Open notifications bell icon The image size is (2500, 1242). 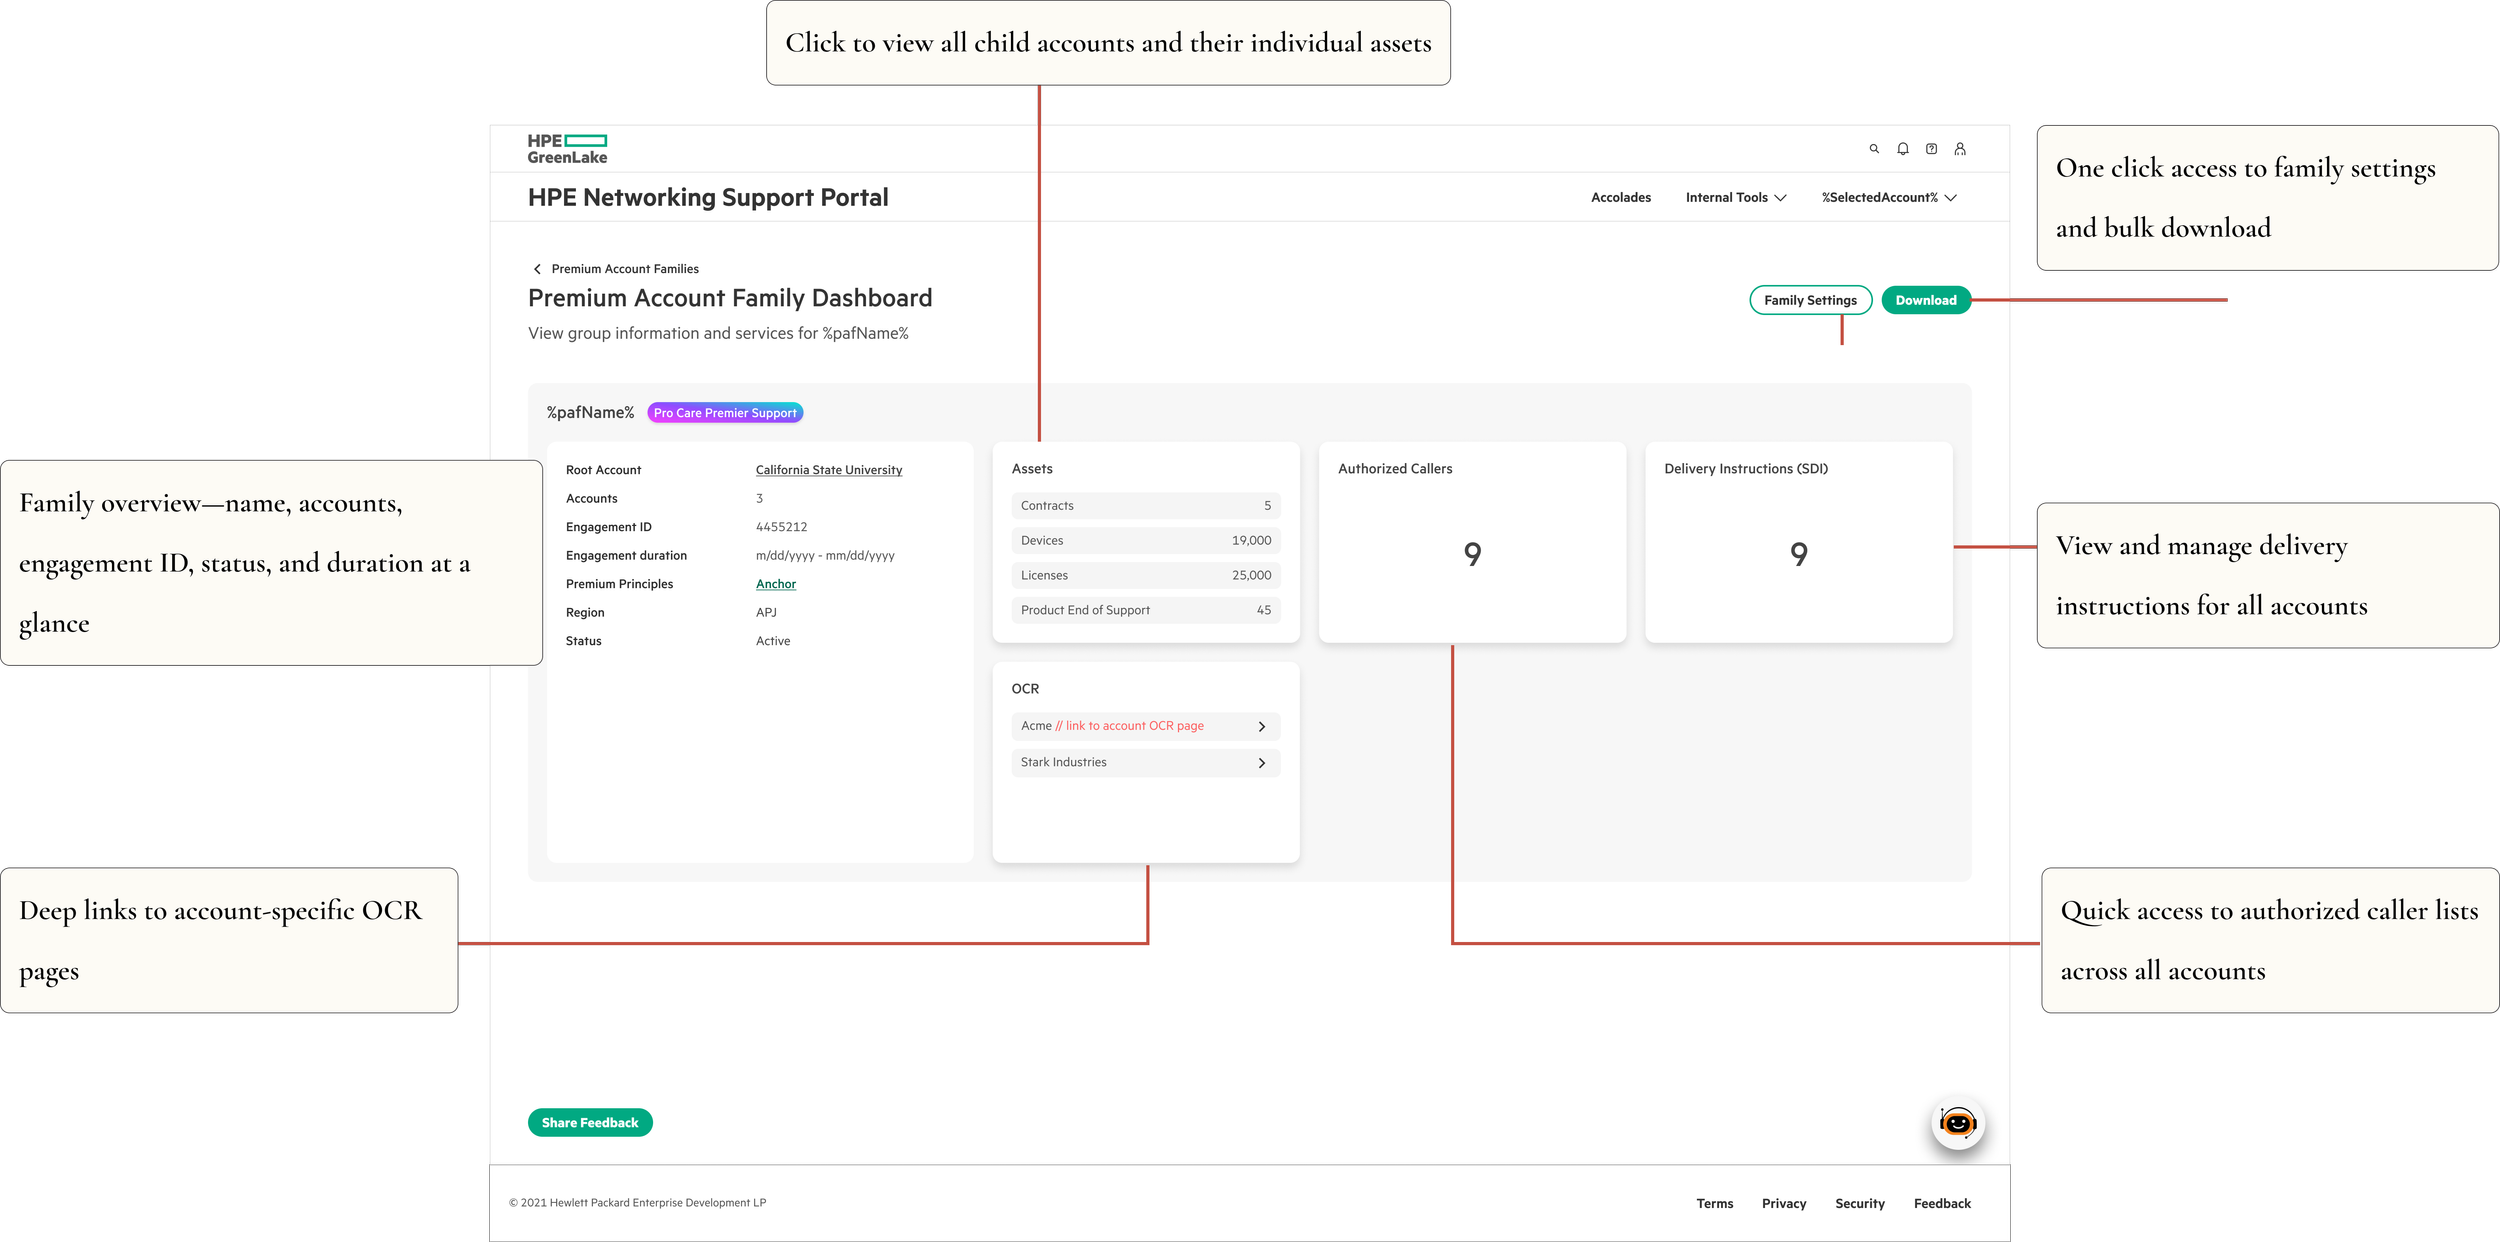point(1903,149)
